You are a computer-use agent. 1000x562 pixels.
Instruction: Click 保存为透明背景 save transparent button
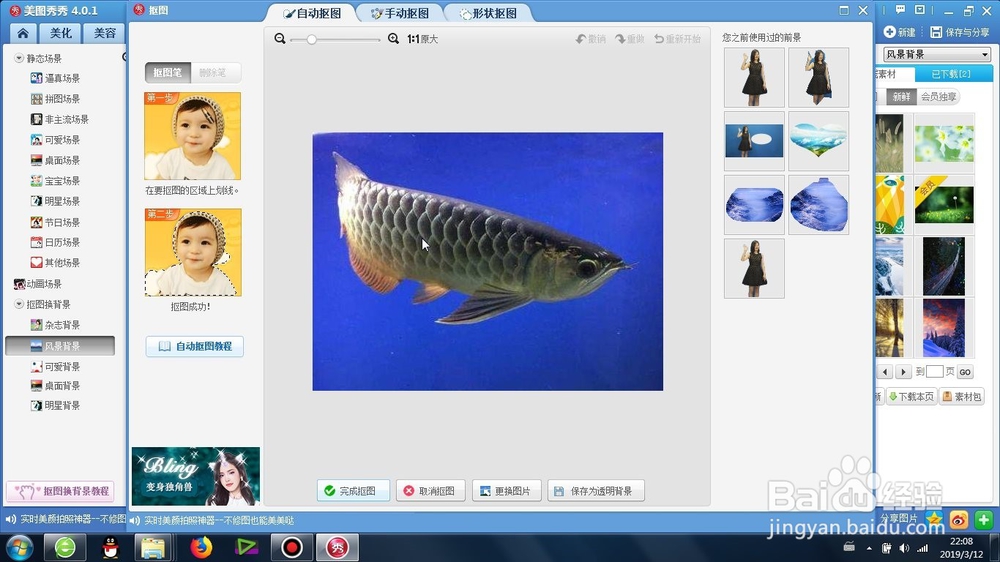click(596, 491)
